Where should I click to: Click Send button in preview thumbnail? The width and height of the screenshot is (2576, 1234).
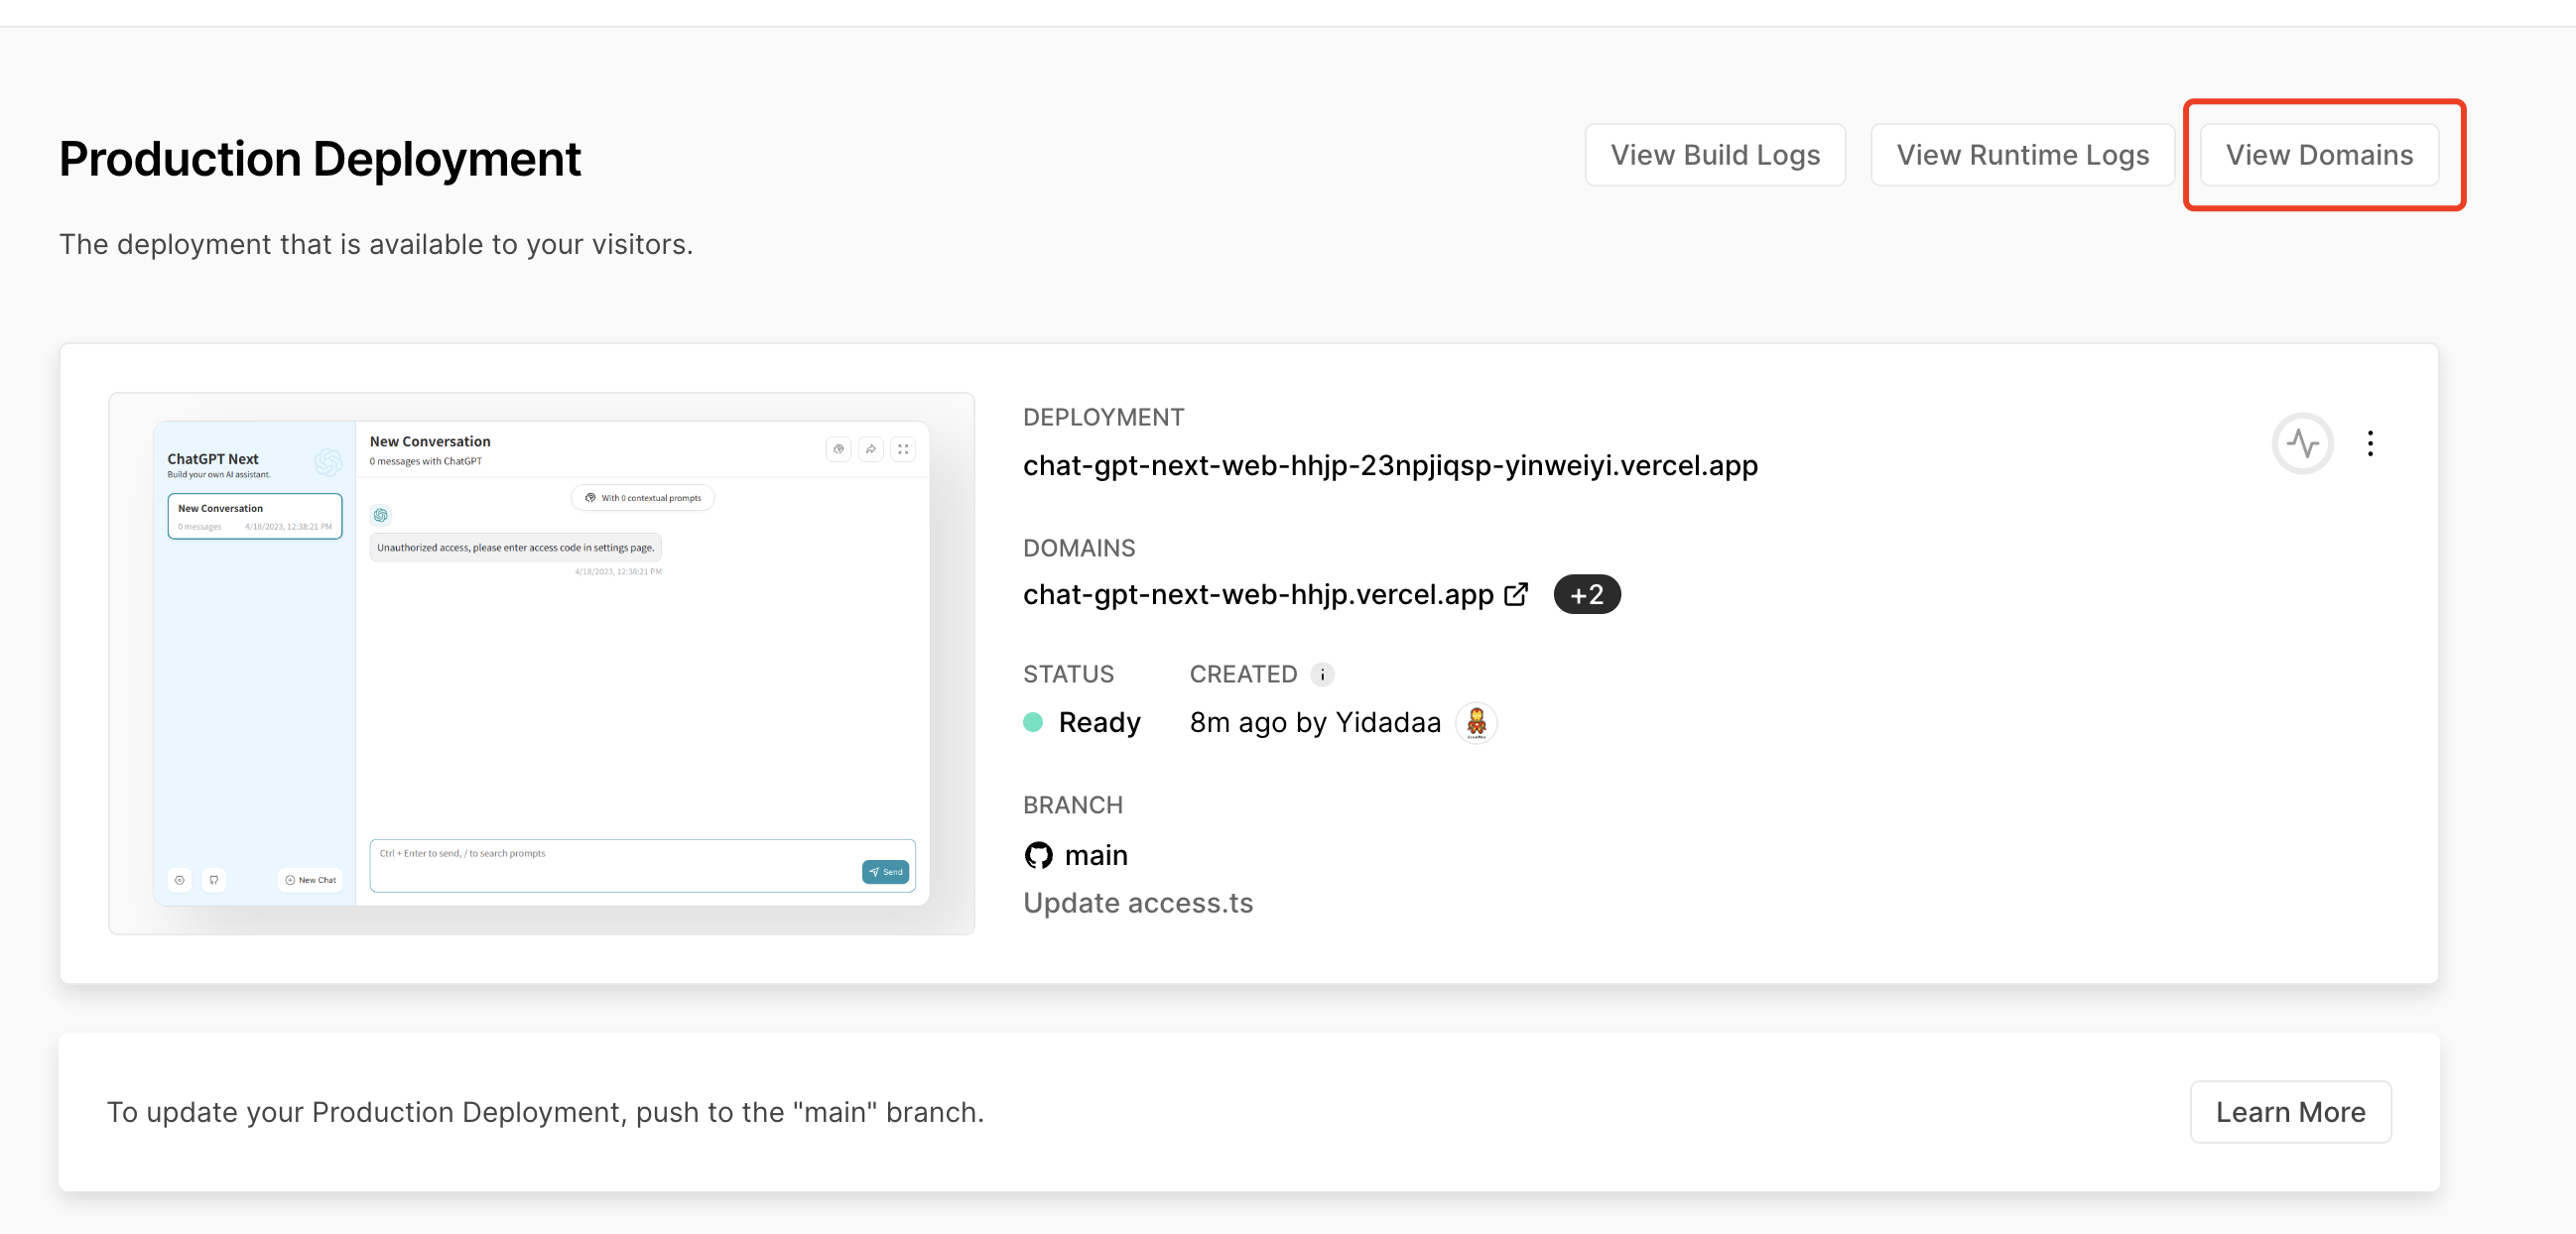tap(885, 872)
